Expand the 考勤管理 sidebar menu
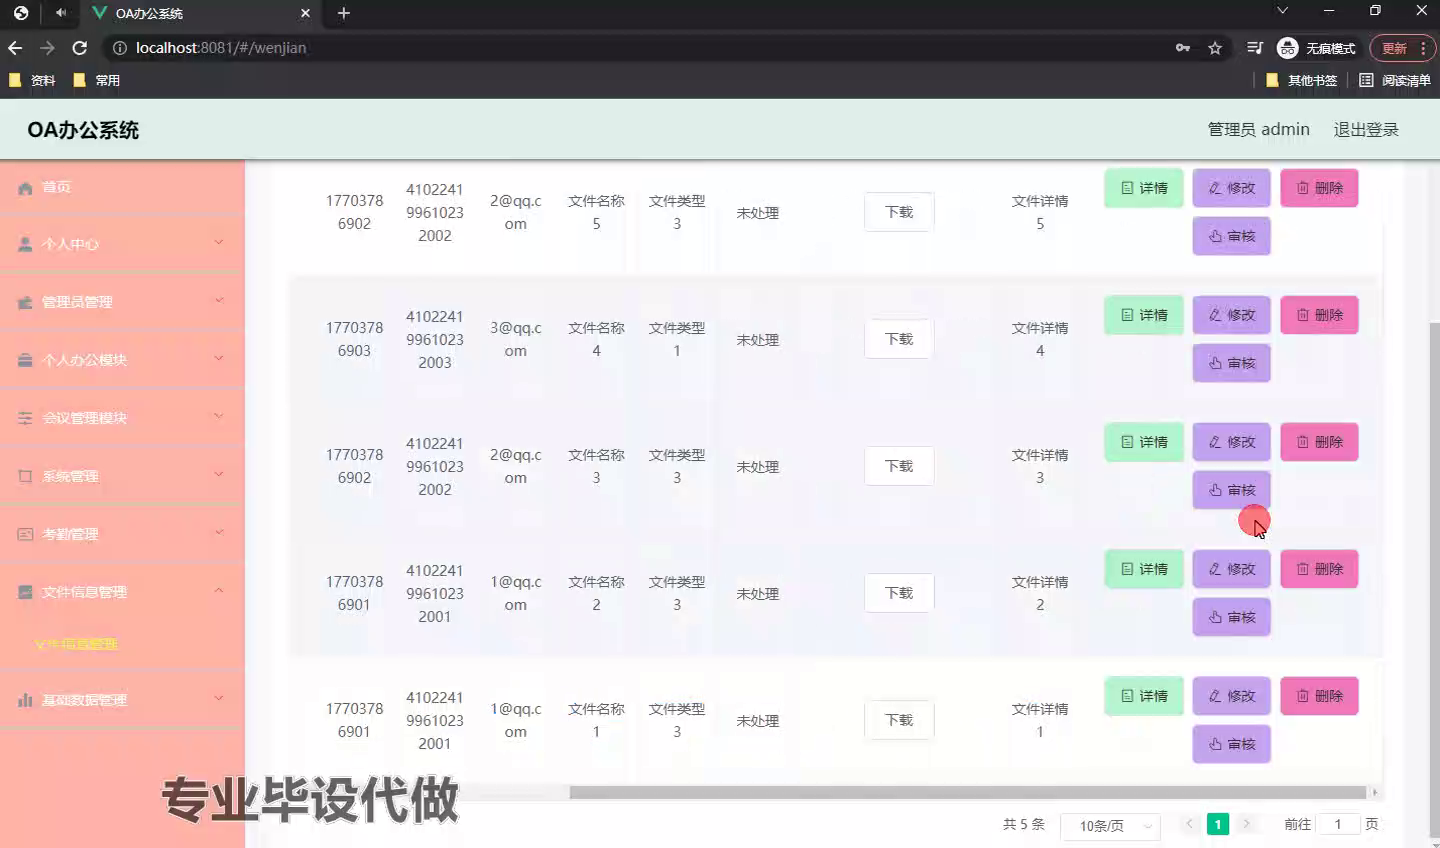The height and width of the screenshot is (848, 1440). (122, 534)
